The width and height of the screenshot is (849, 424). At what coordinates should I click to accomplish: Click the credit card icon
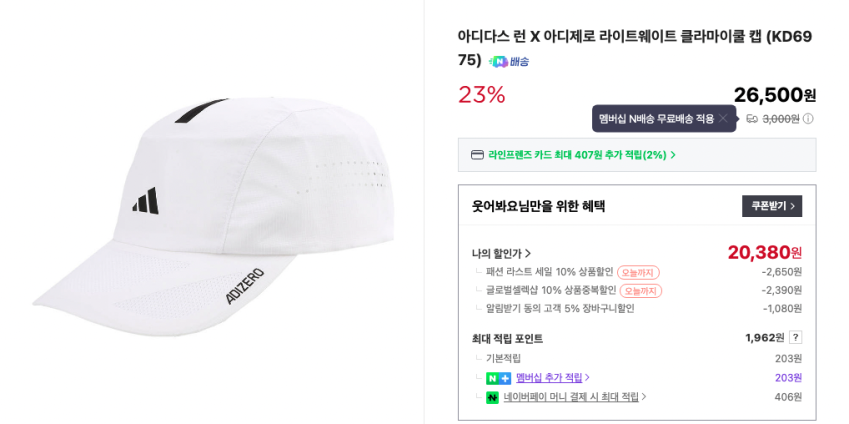pos(477,155)
